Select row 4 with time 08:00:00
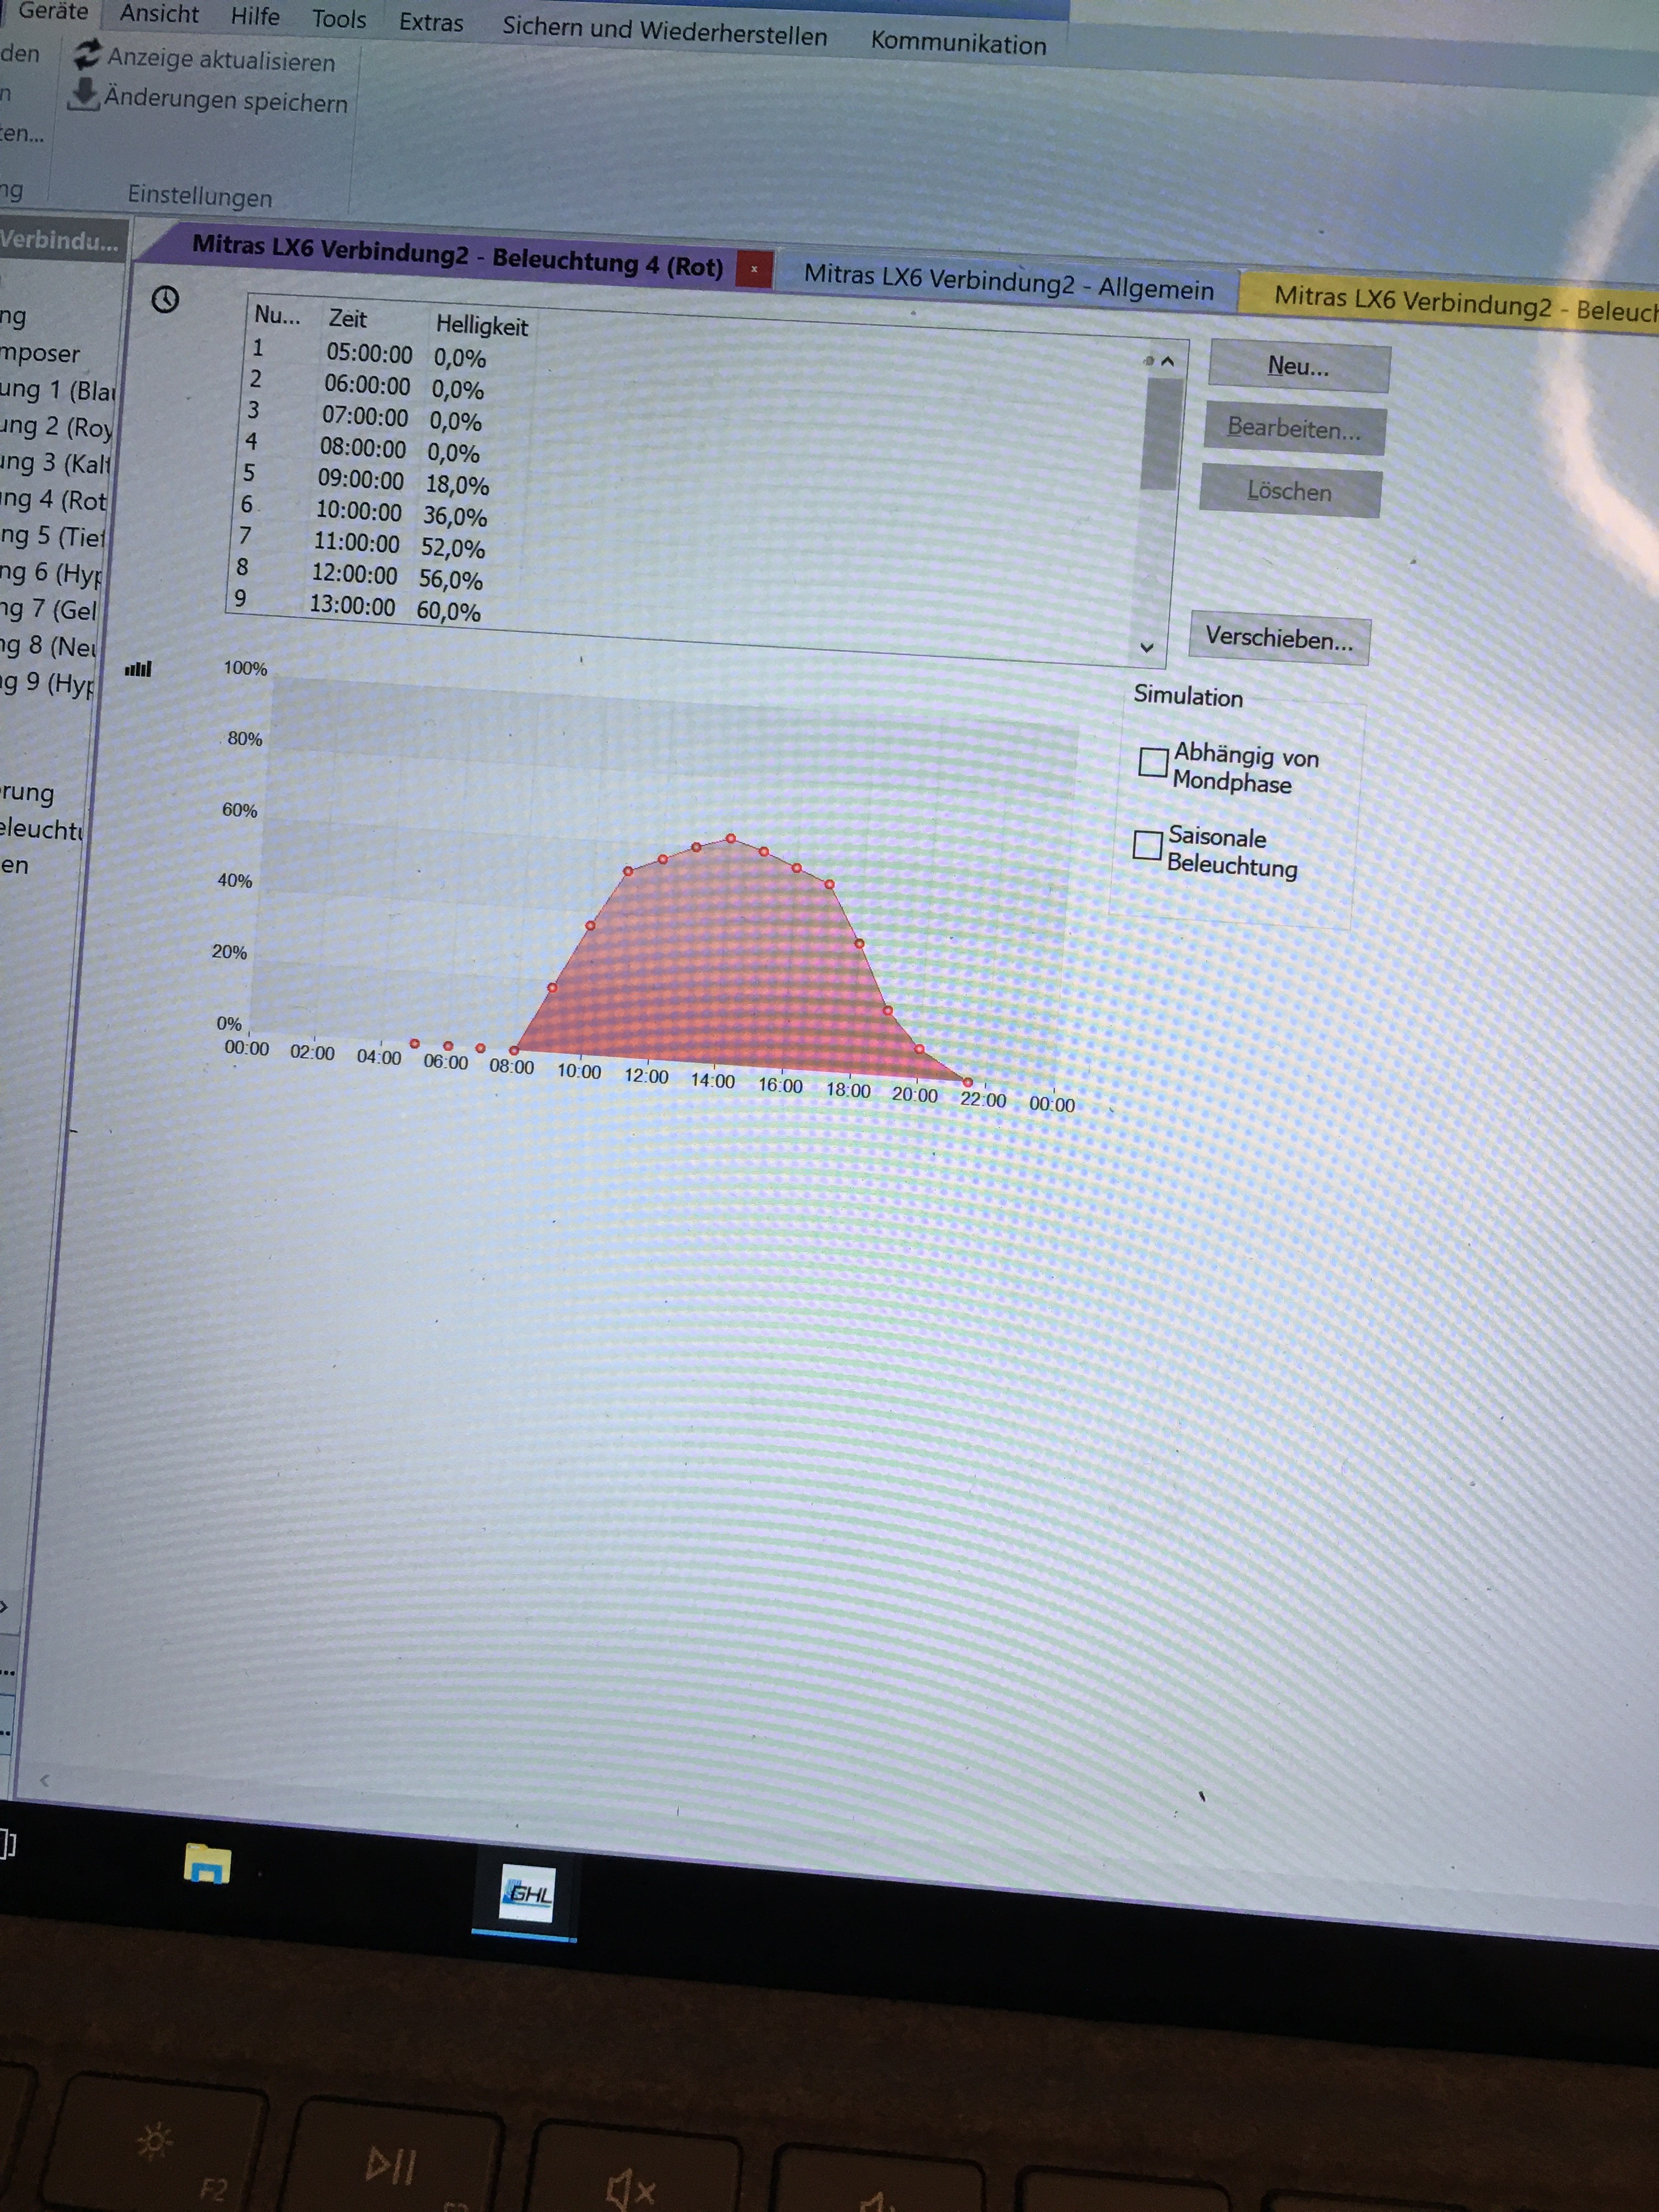Screen dimensions: 1659x2212 tap(363, 448)
